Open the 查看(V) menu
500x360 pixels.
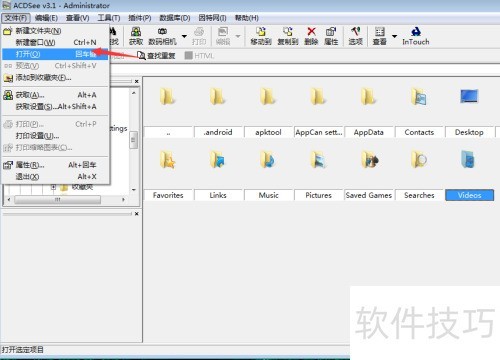[x=77, y=18]
